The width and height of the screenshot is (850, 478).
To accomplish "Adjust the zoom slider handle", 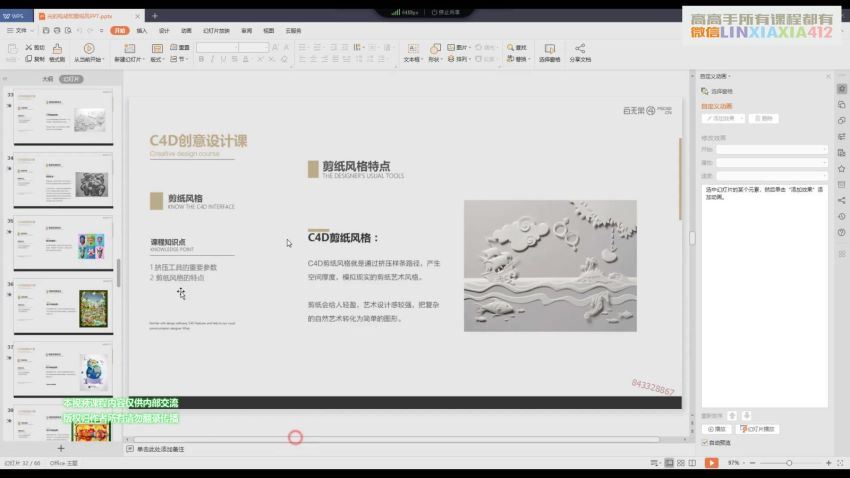I will pos(789,463).
